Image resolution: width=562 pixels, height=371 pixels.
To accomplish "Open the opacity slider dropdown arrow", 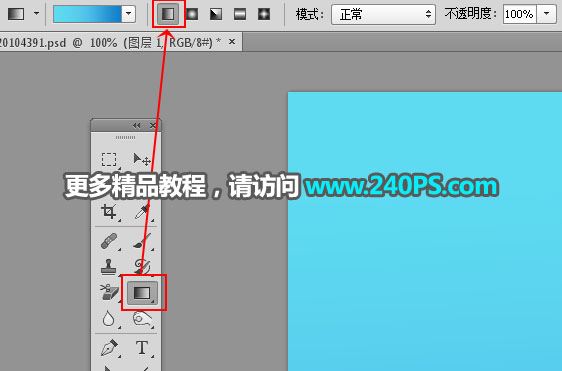I will [x=546, y=14].
